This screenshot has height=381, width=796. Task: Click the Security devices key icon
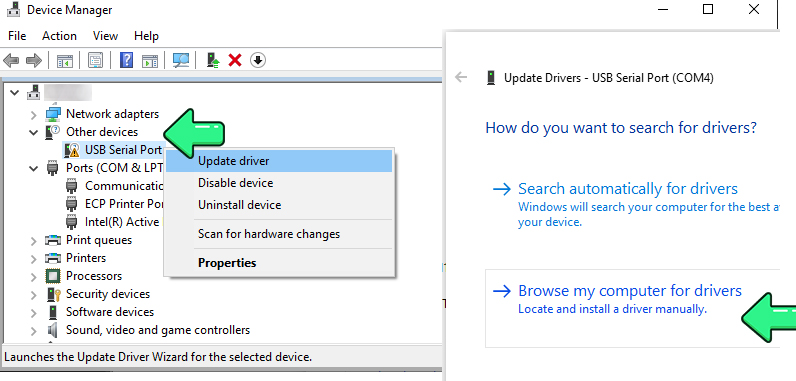click(53, 294)
